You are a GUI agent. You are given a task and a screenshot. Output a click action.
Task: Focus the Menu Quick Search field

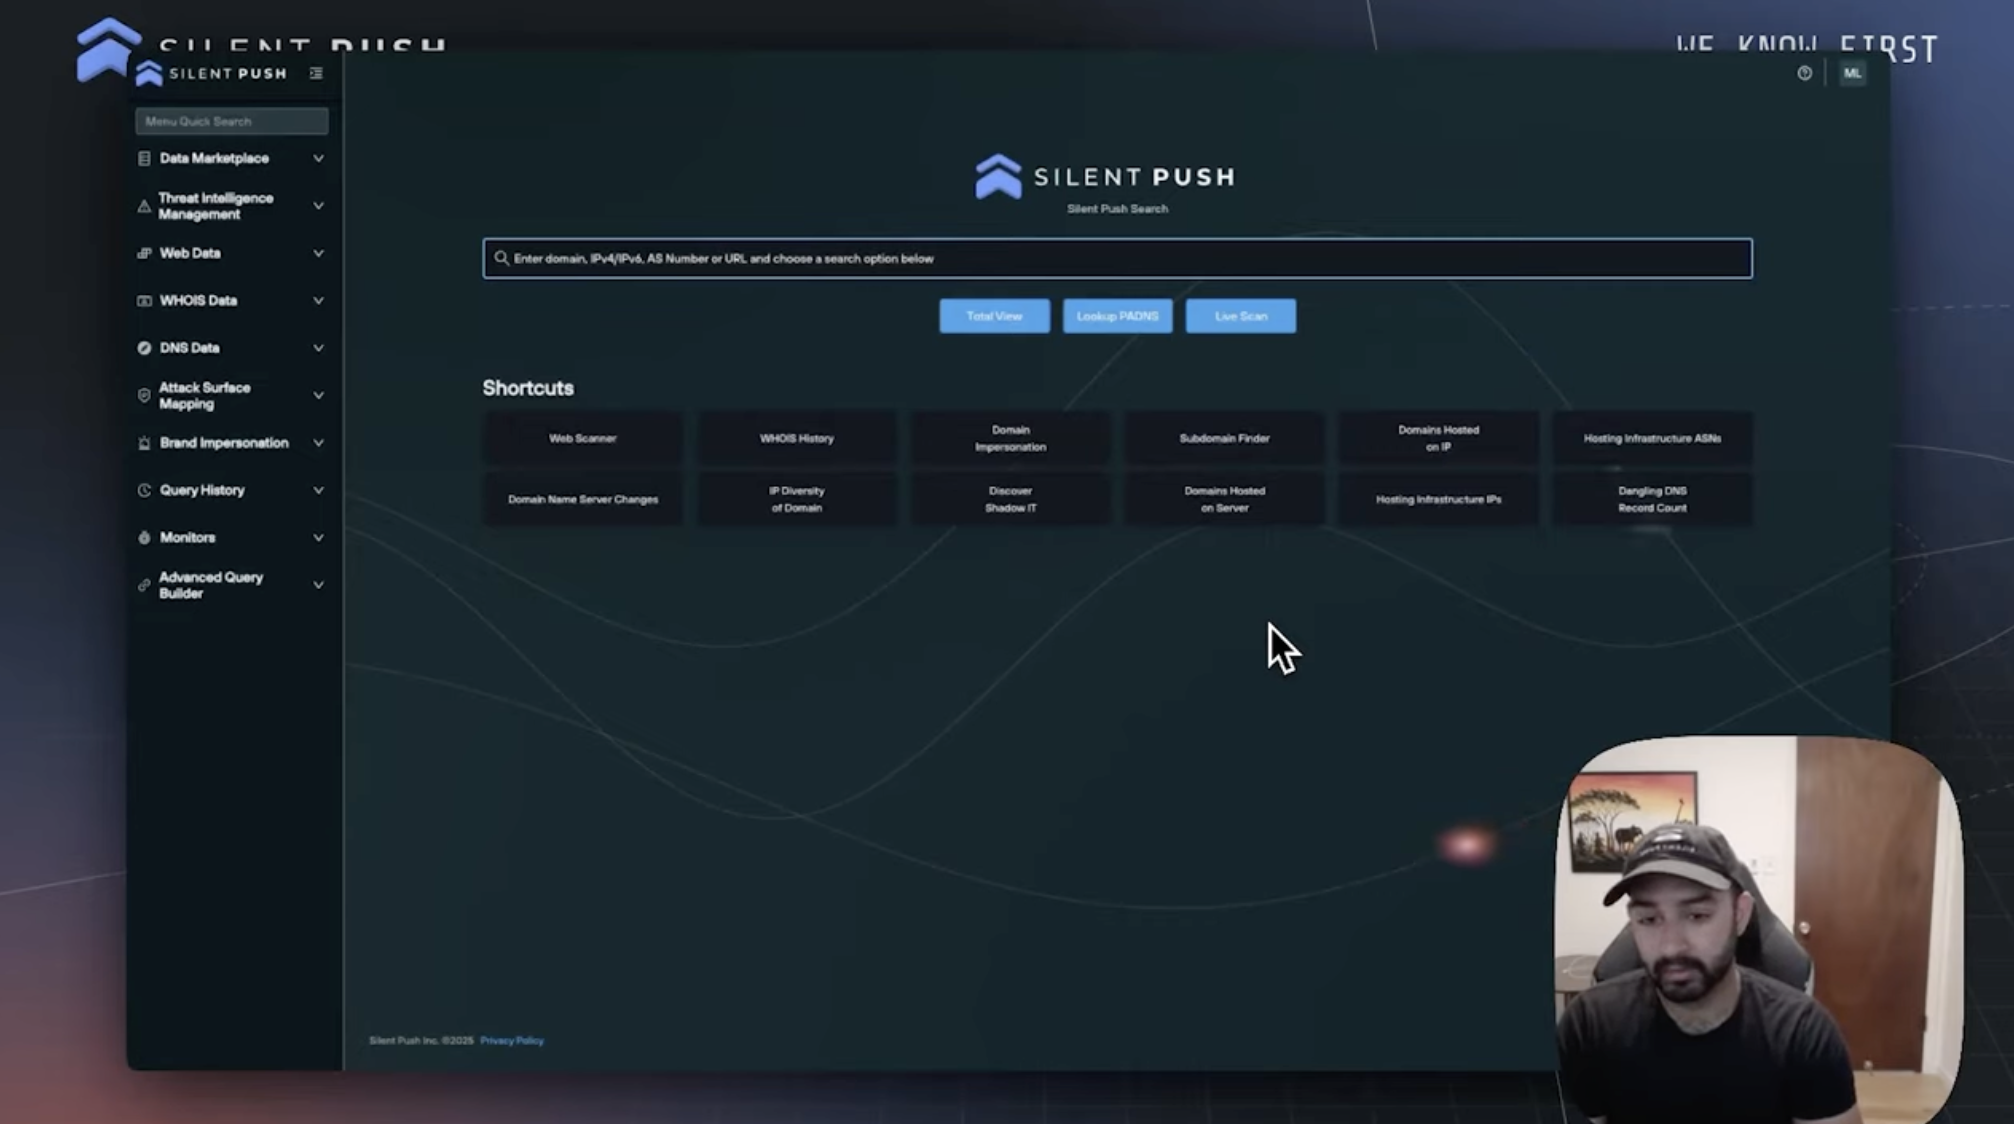(x=232, y=121)
